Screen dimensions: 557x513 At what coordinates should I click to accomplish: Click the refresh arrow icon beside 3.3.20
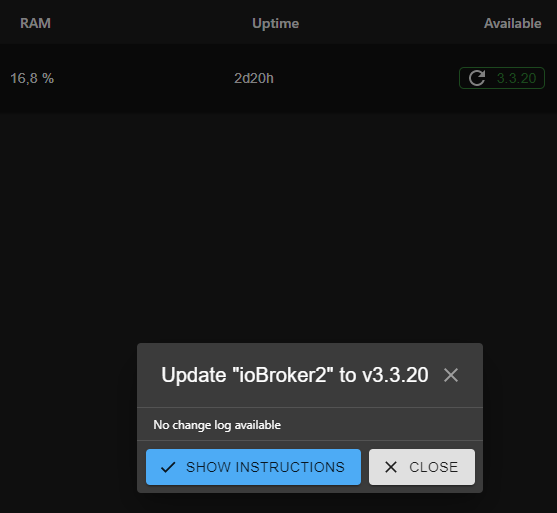click(477, 78)
